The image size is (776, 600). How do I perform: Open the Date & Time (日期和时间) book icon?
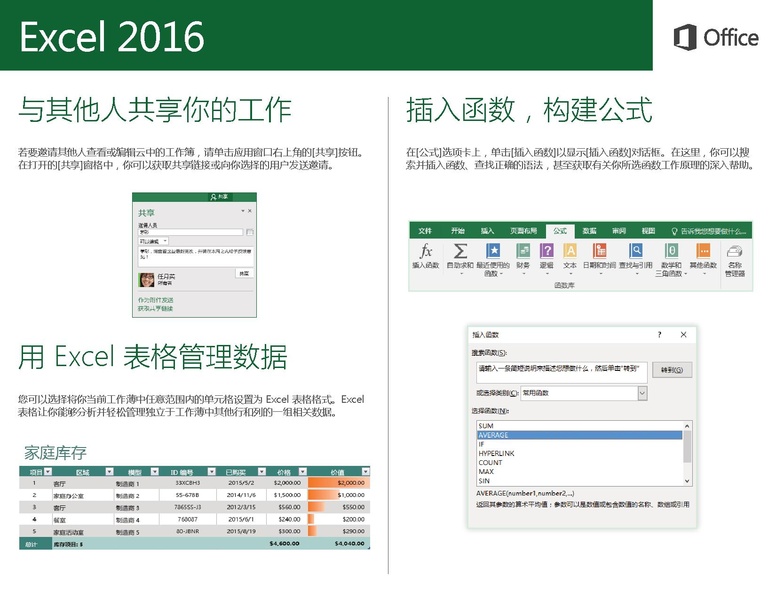pos(600,251)
